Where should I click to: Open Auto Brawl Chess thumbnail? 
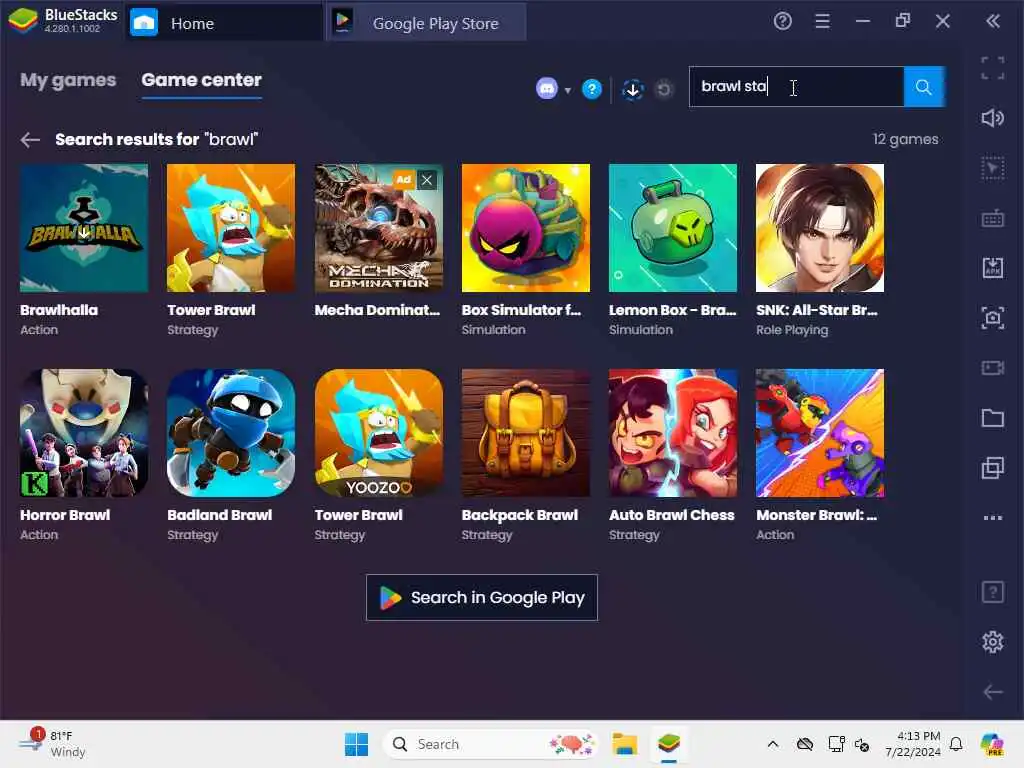point(673,432)
